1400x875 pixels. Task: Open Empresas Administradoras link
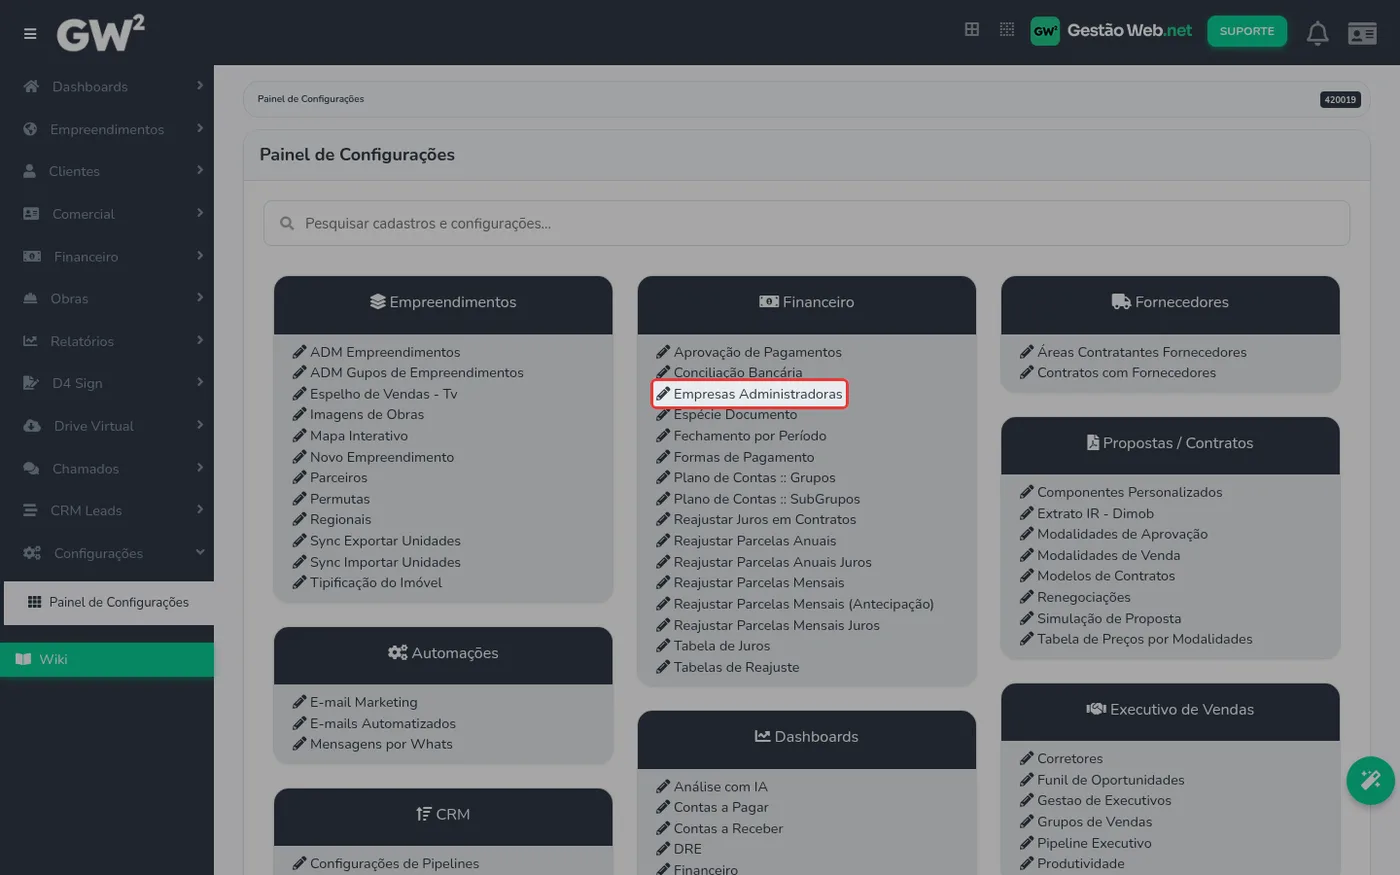tap(749, 394)
